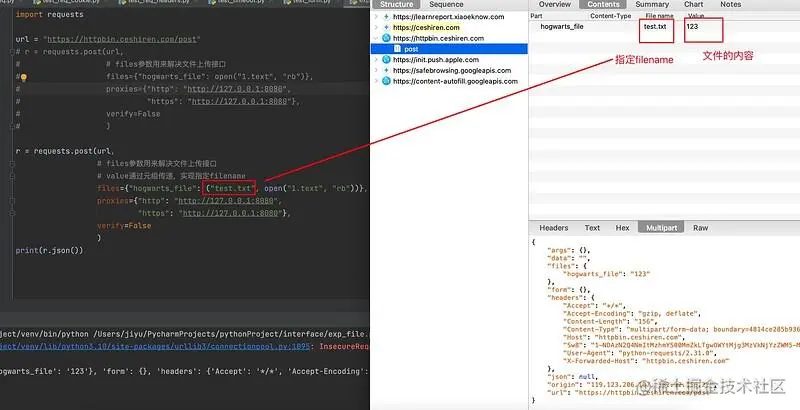Screen dimensions: 800x410
Task: Show the Headers view of the response
Action: point(554,228)
